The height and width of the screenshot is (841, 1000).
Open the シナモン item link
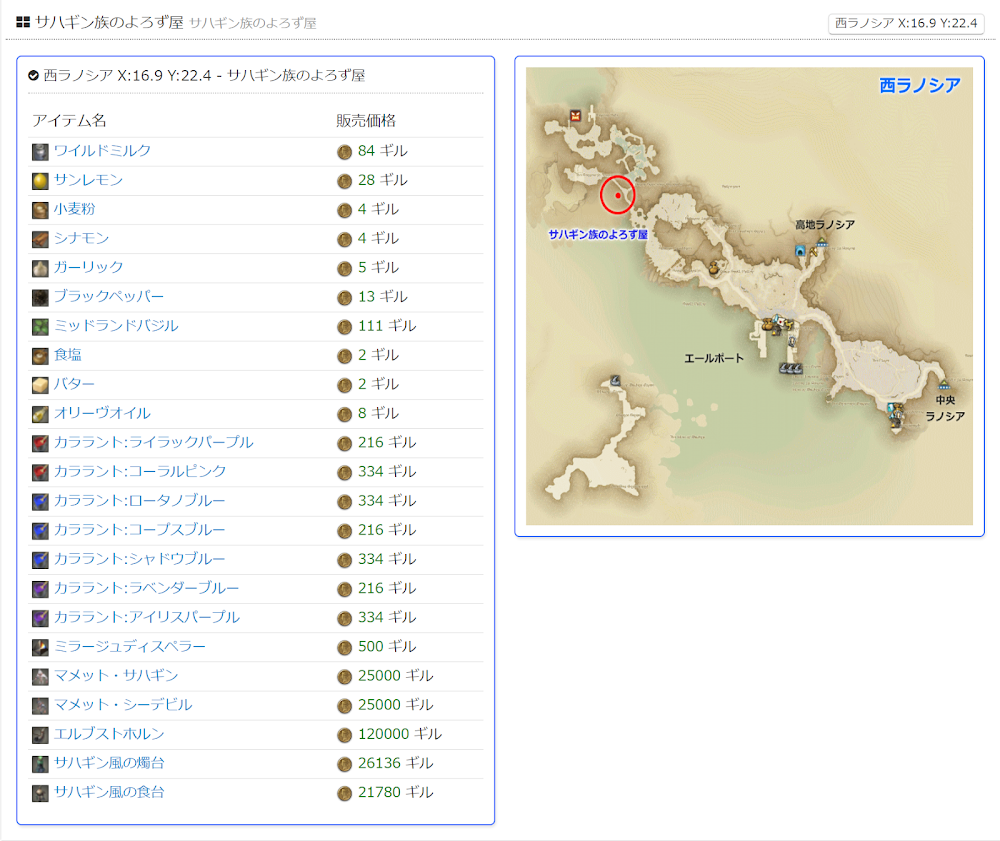pyautogui.click(x=81, y=238)
